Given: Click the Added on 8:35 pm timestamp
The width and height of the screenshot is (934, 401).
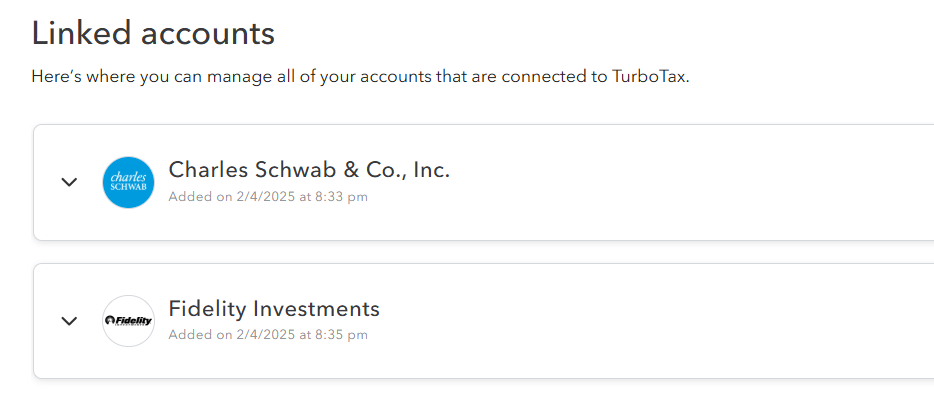Looking at the screenshot, I should pyautogui.click(x=268, y=335).
